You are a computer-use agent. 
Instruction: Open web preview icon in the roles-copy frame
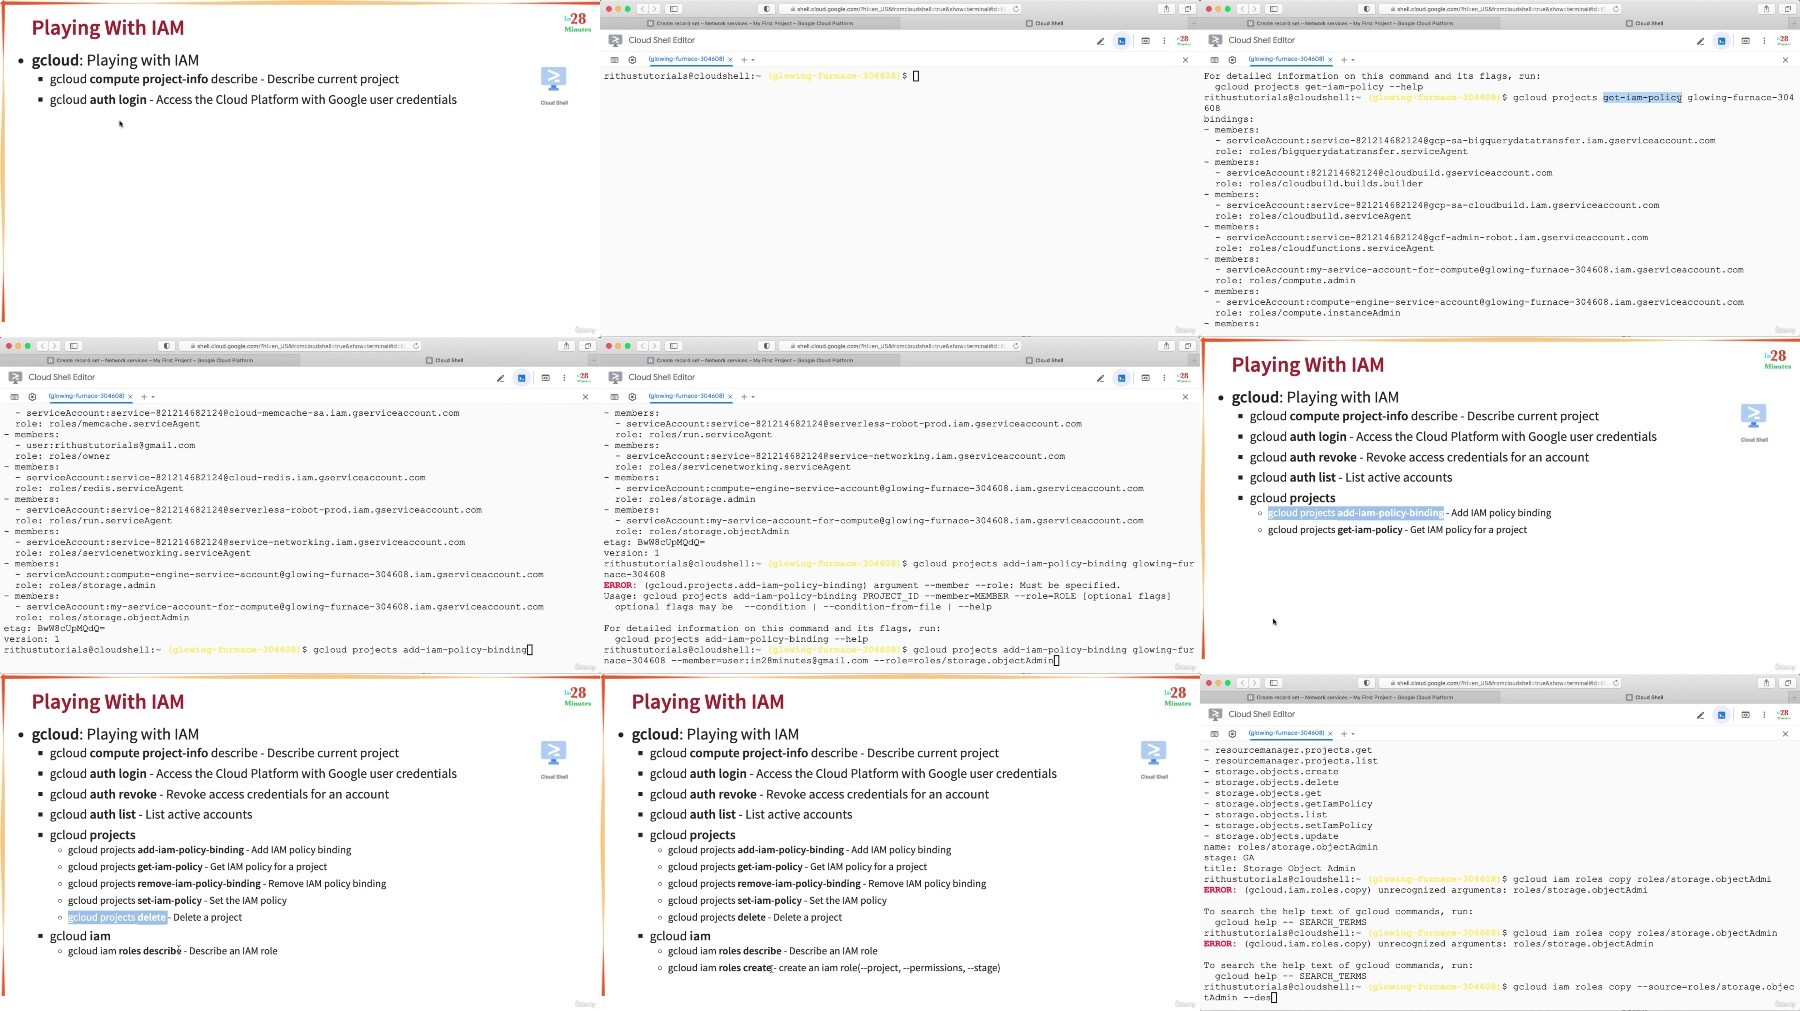[1745, 715]
